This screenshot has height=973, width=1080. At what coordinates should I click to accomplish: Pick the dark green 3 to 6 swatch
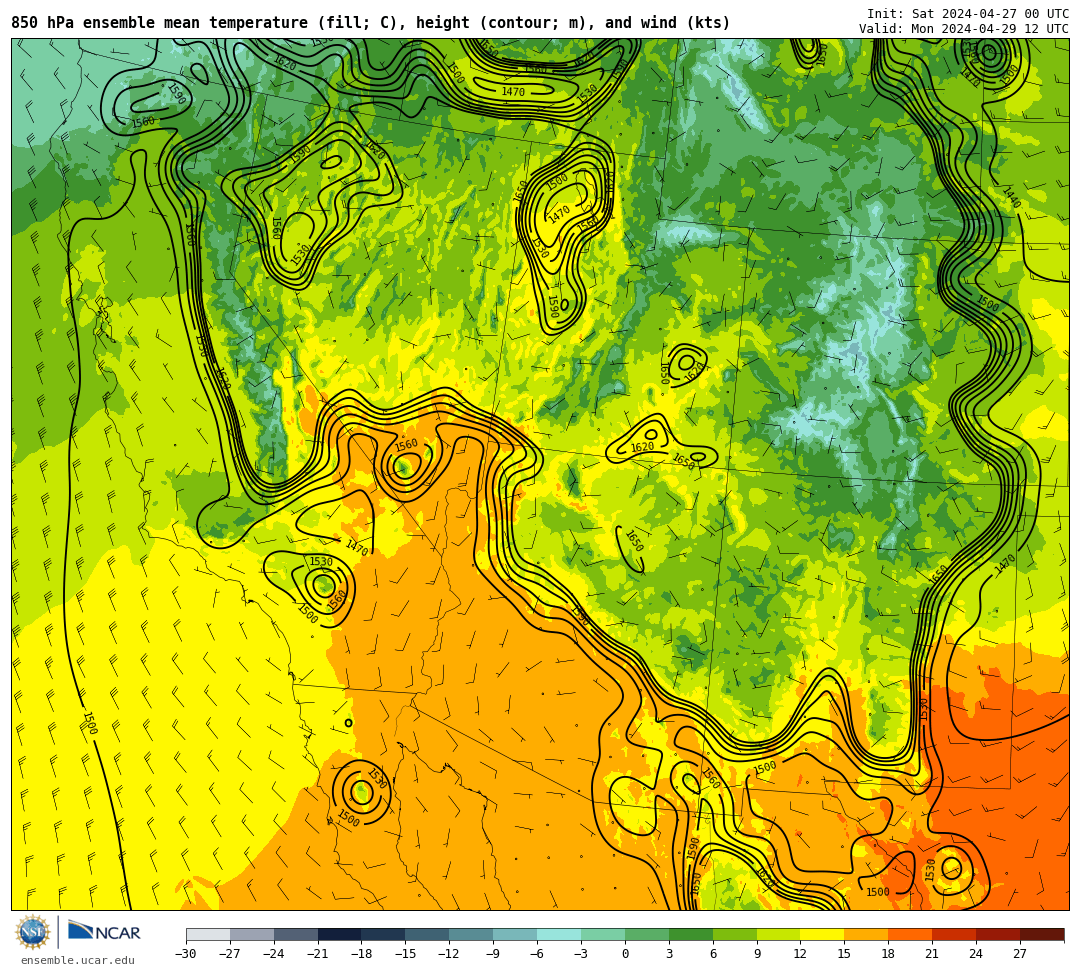tap(691, 934)
